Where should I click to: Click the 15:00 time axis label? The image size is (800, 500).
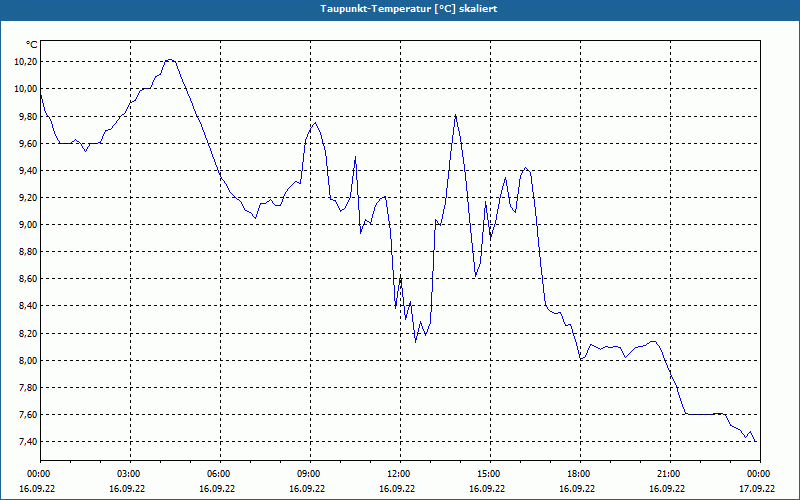pos(490,474)
